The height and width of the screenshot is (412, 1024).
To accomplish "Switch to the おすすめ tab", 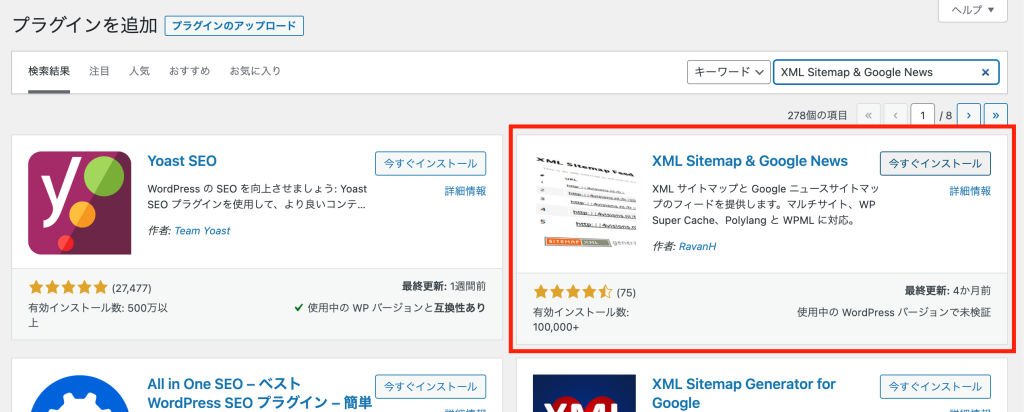I will (x=189, y=71).
